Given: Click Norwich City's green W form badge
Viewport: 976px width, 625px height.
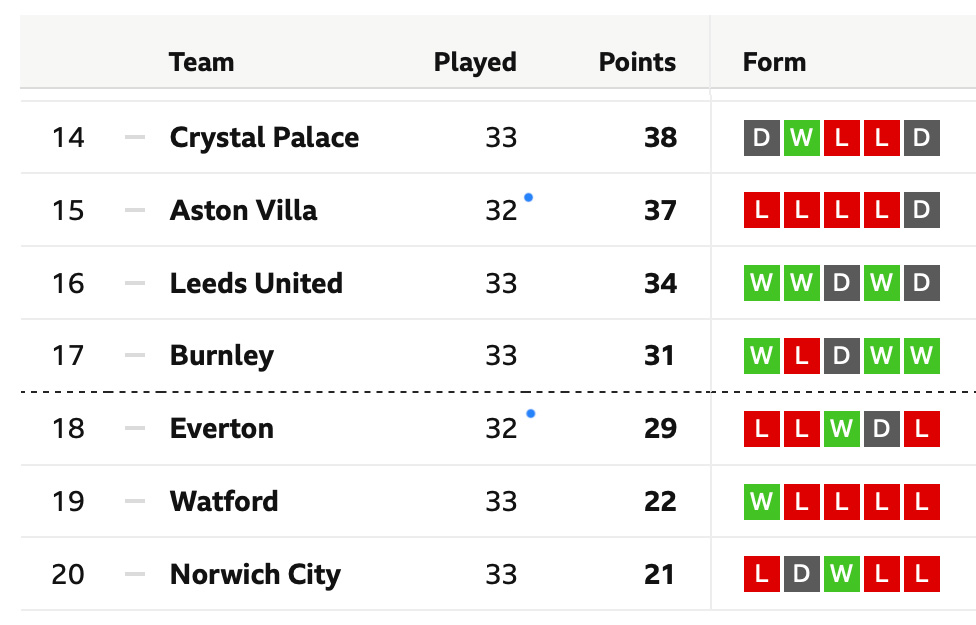Looking at the screenshot, I should pos(841,574).
